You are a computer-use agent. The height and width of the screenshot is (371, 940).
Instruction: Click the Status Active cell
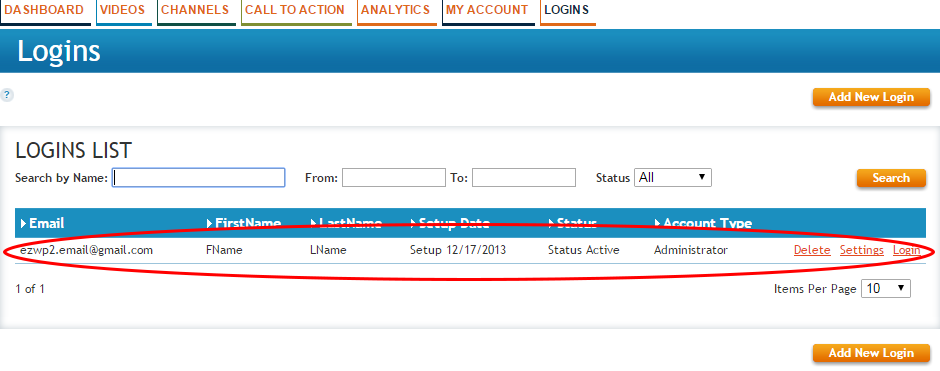coord(583,250)
